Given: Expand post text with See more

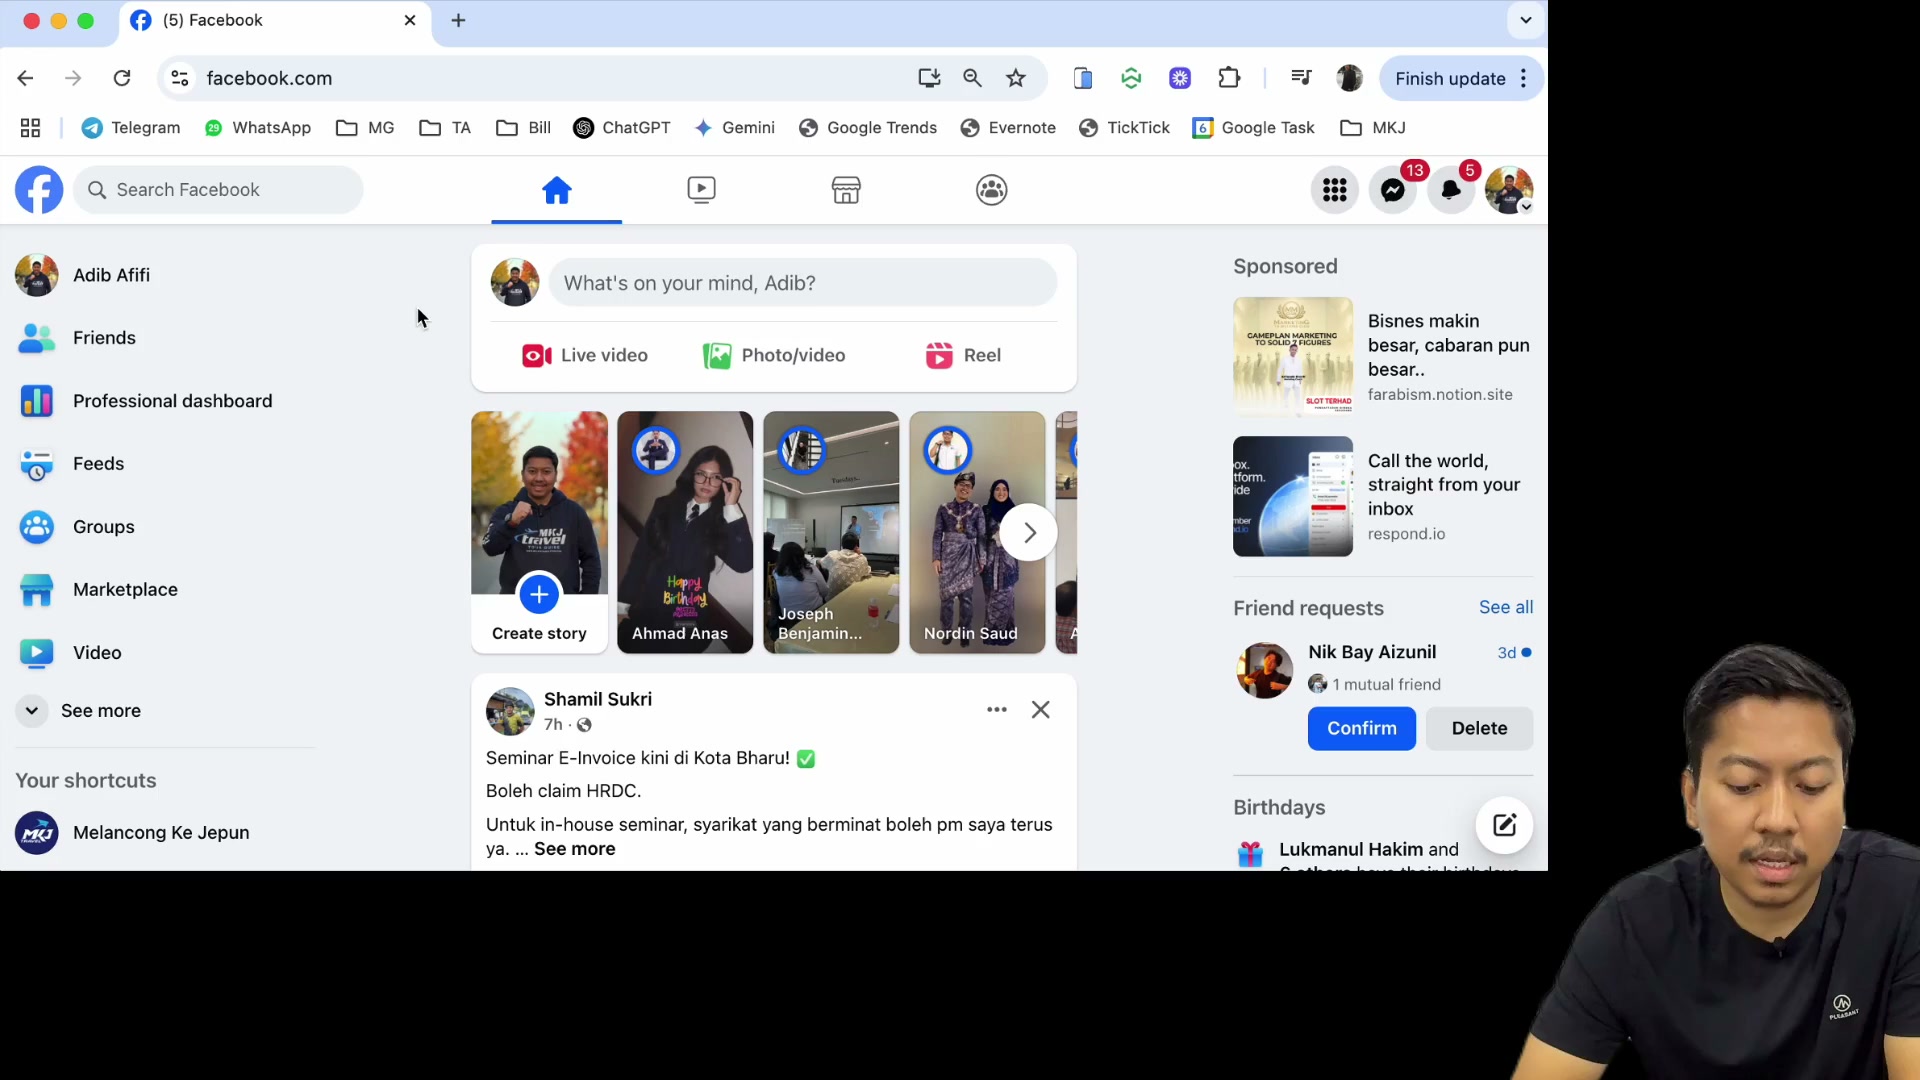Looking at the screenshot, I should (x=575, y=849).
